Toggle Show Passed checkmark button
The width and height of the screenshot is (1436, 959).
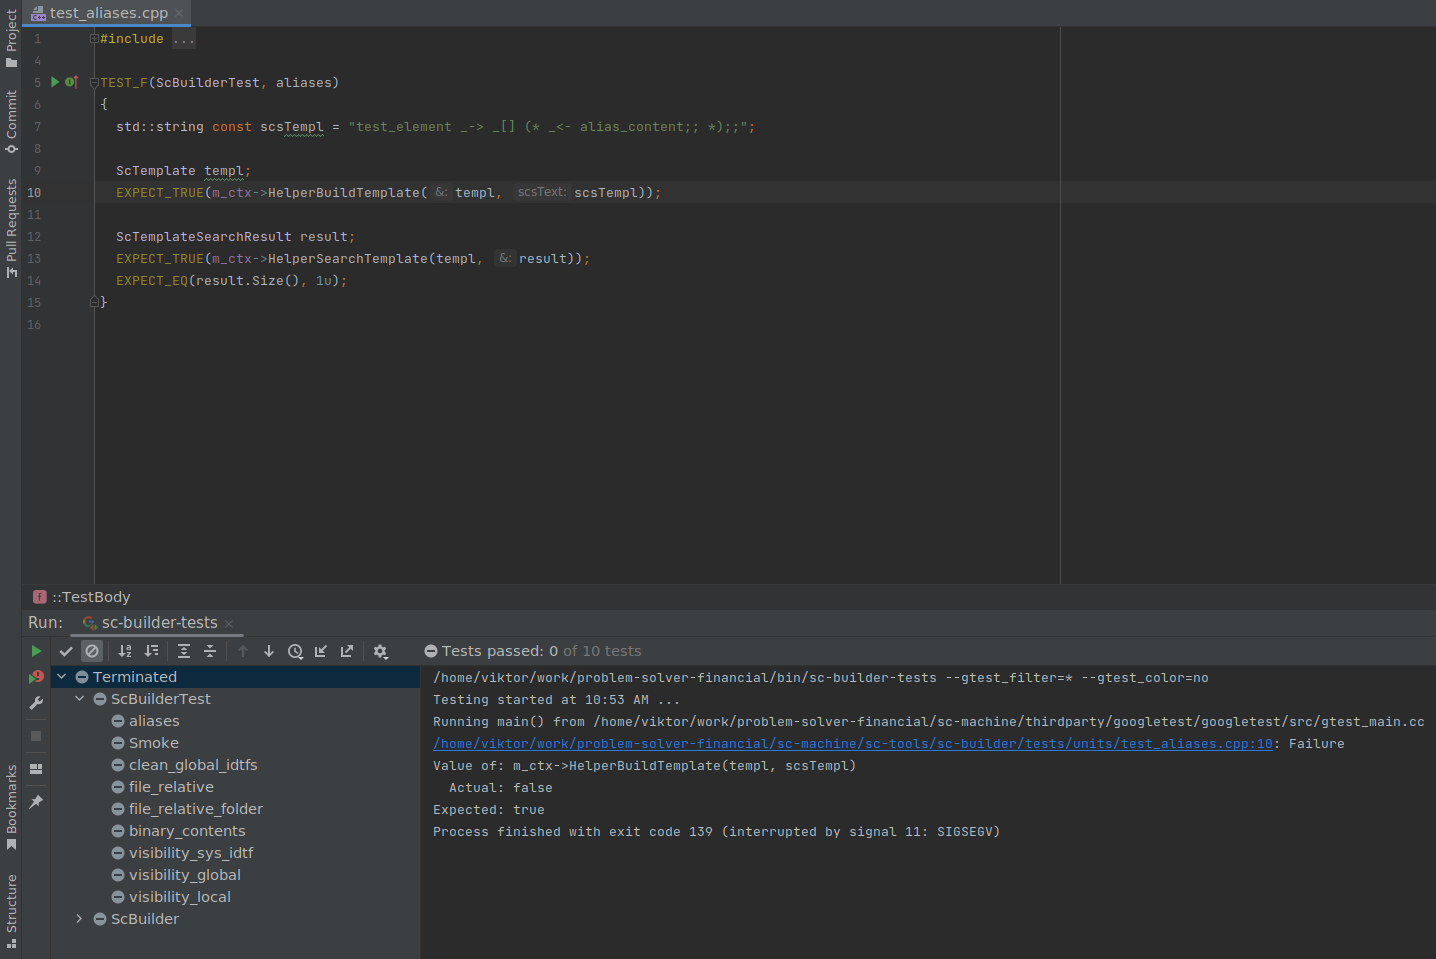tap(66, 651)
